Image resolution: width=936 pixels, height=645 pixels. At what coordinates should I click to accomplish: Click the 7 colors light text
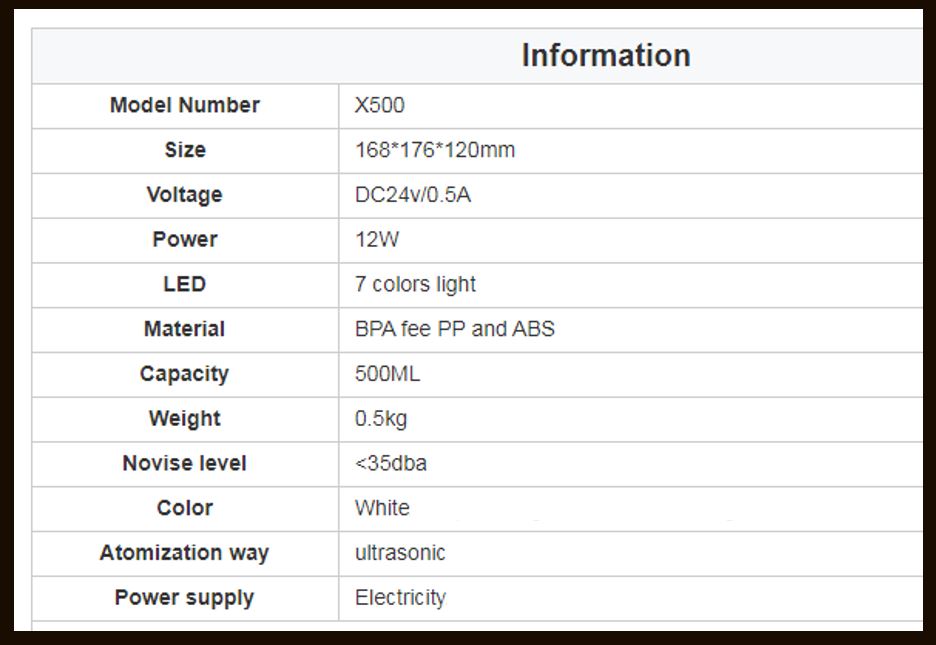click(415, 284)
